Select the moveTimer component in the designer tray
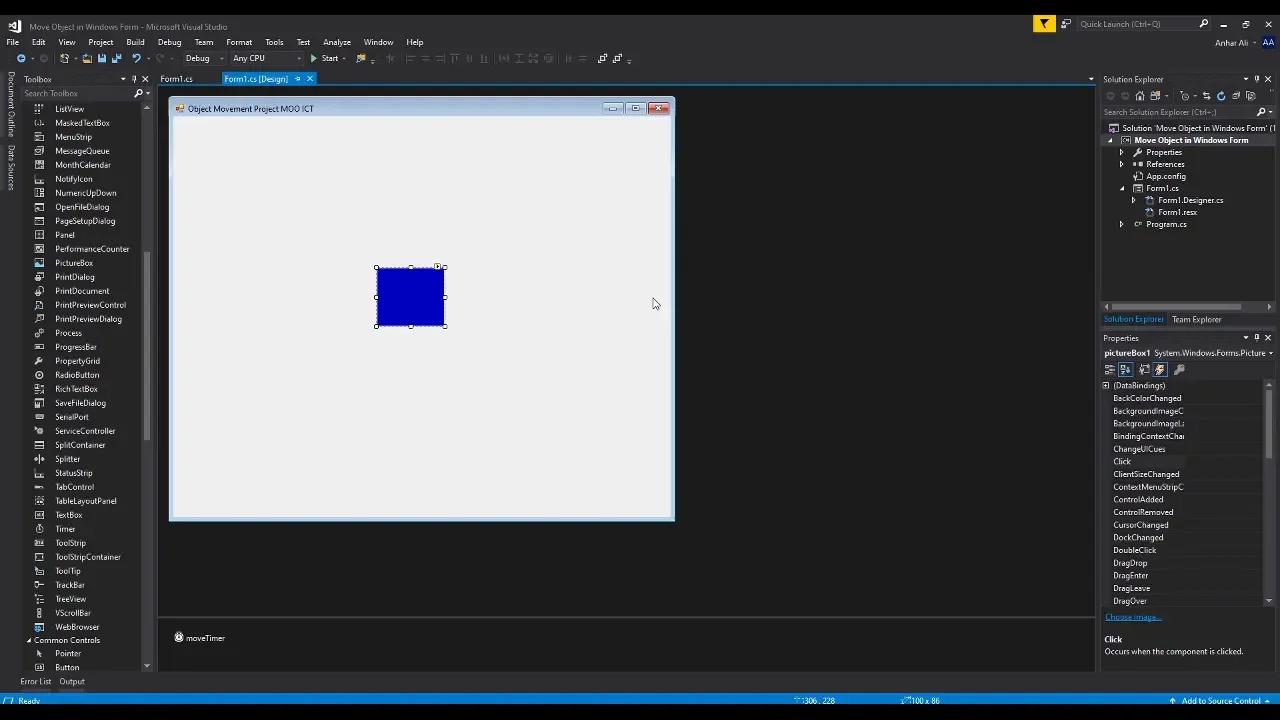Viewport: 1280px width, 720px height. (199, 637)
